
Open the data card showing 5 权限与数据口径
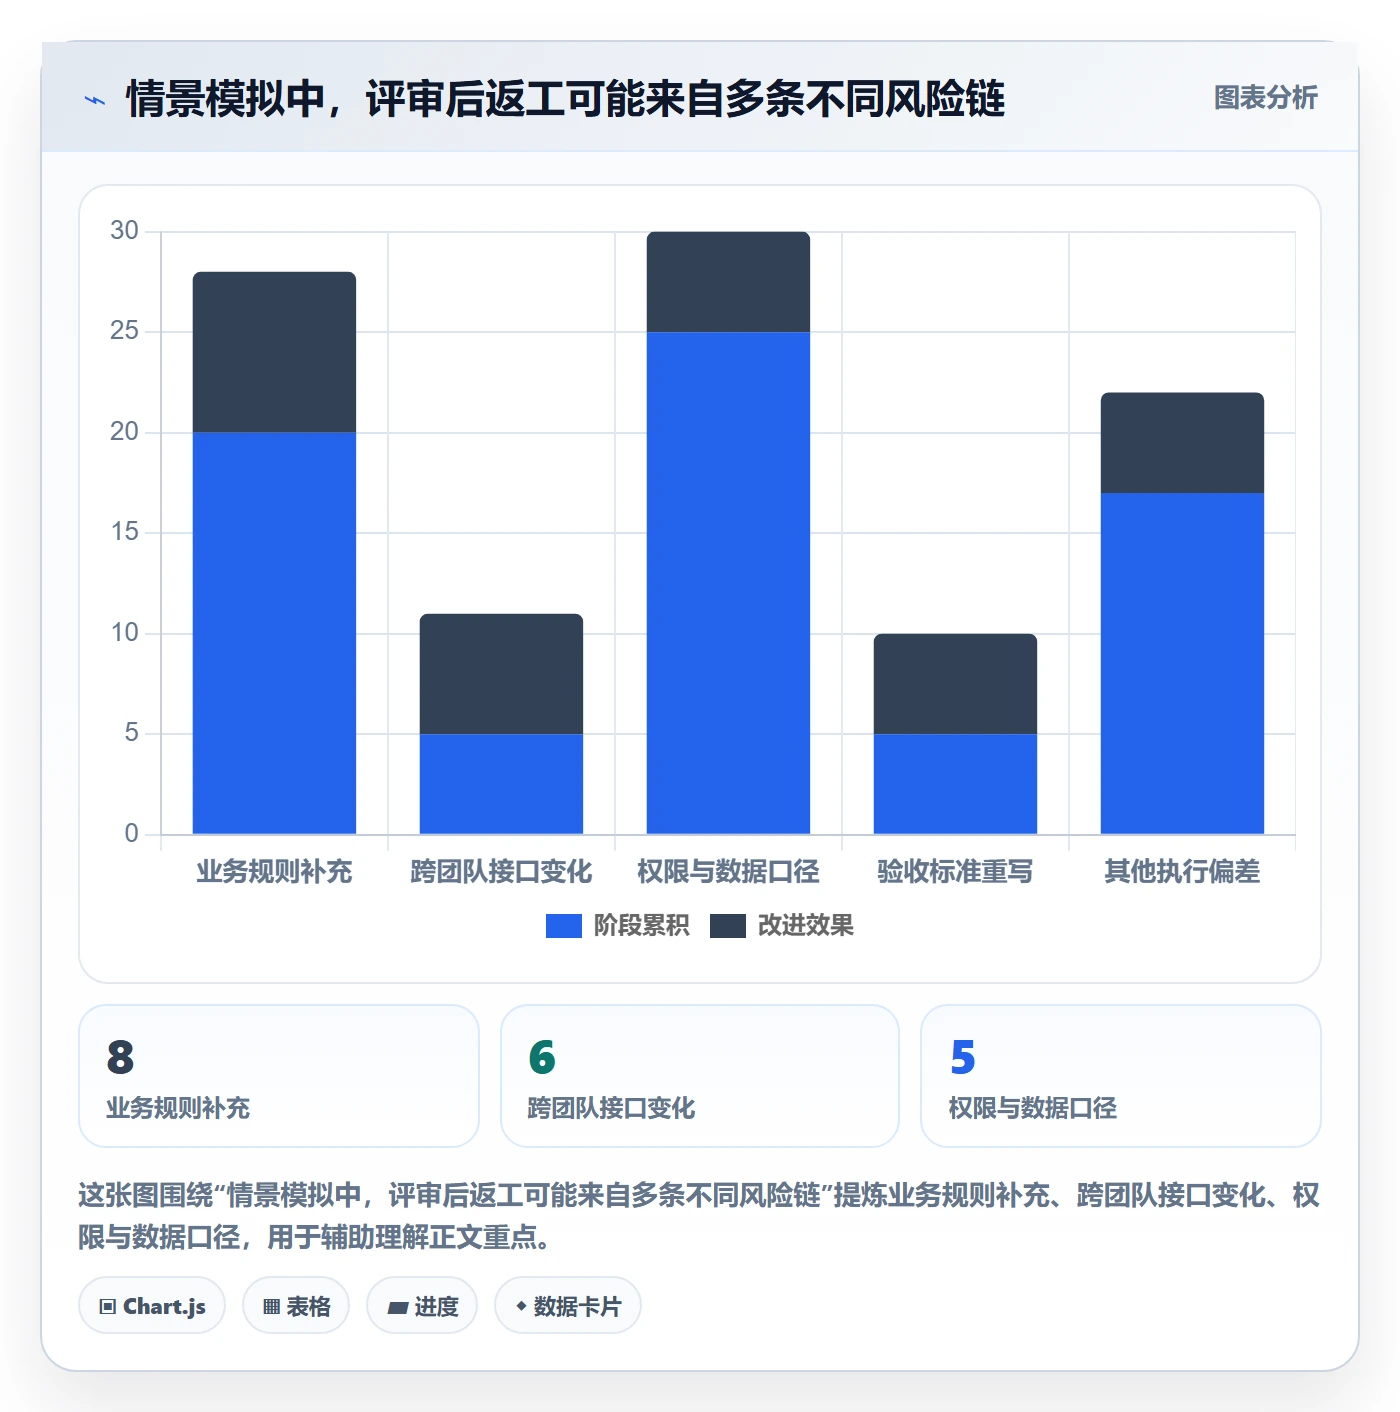[1121, 1076]
